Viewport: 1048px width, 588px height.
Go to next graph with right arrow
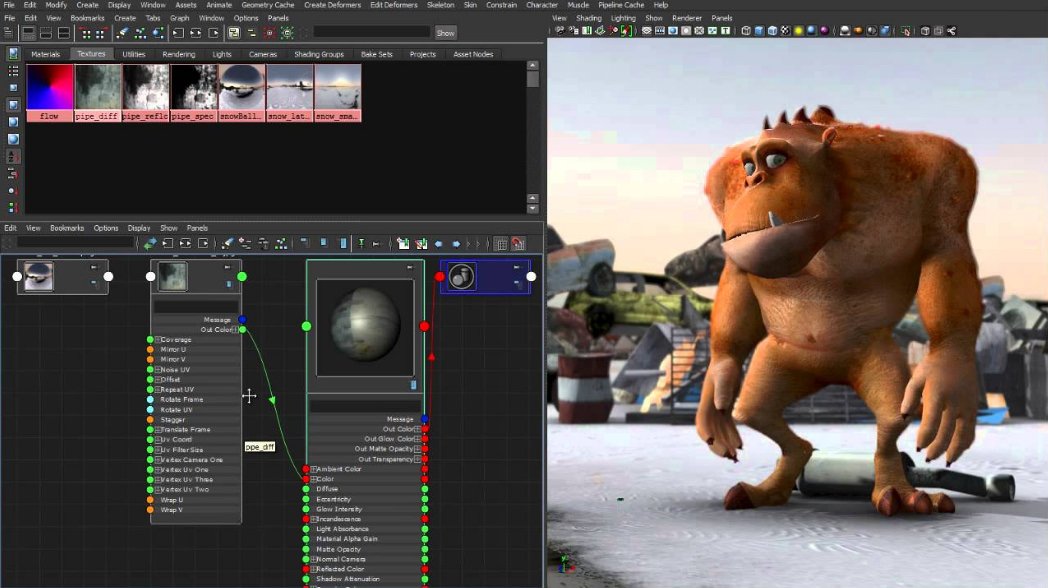456,244
